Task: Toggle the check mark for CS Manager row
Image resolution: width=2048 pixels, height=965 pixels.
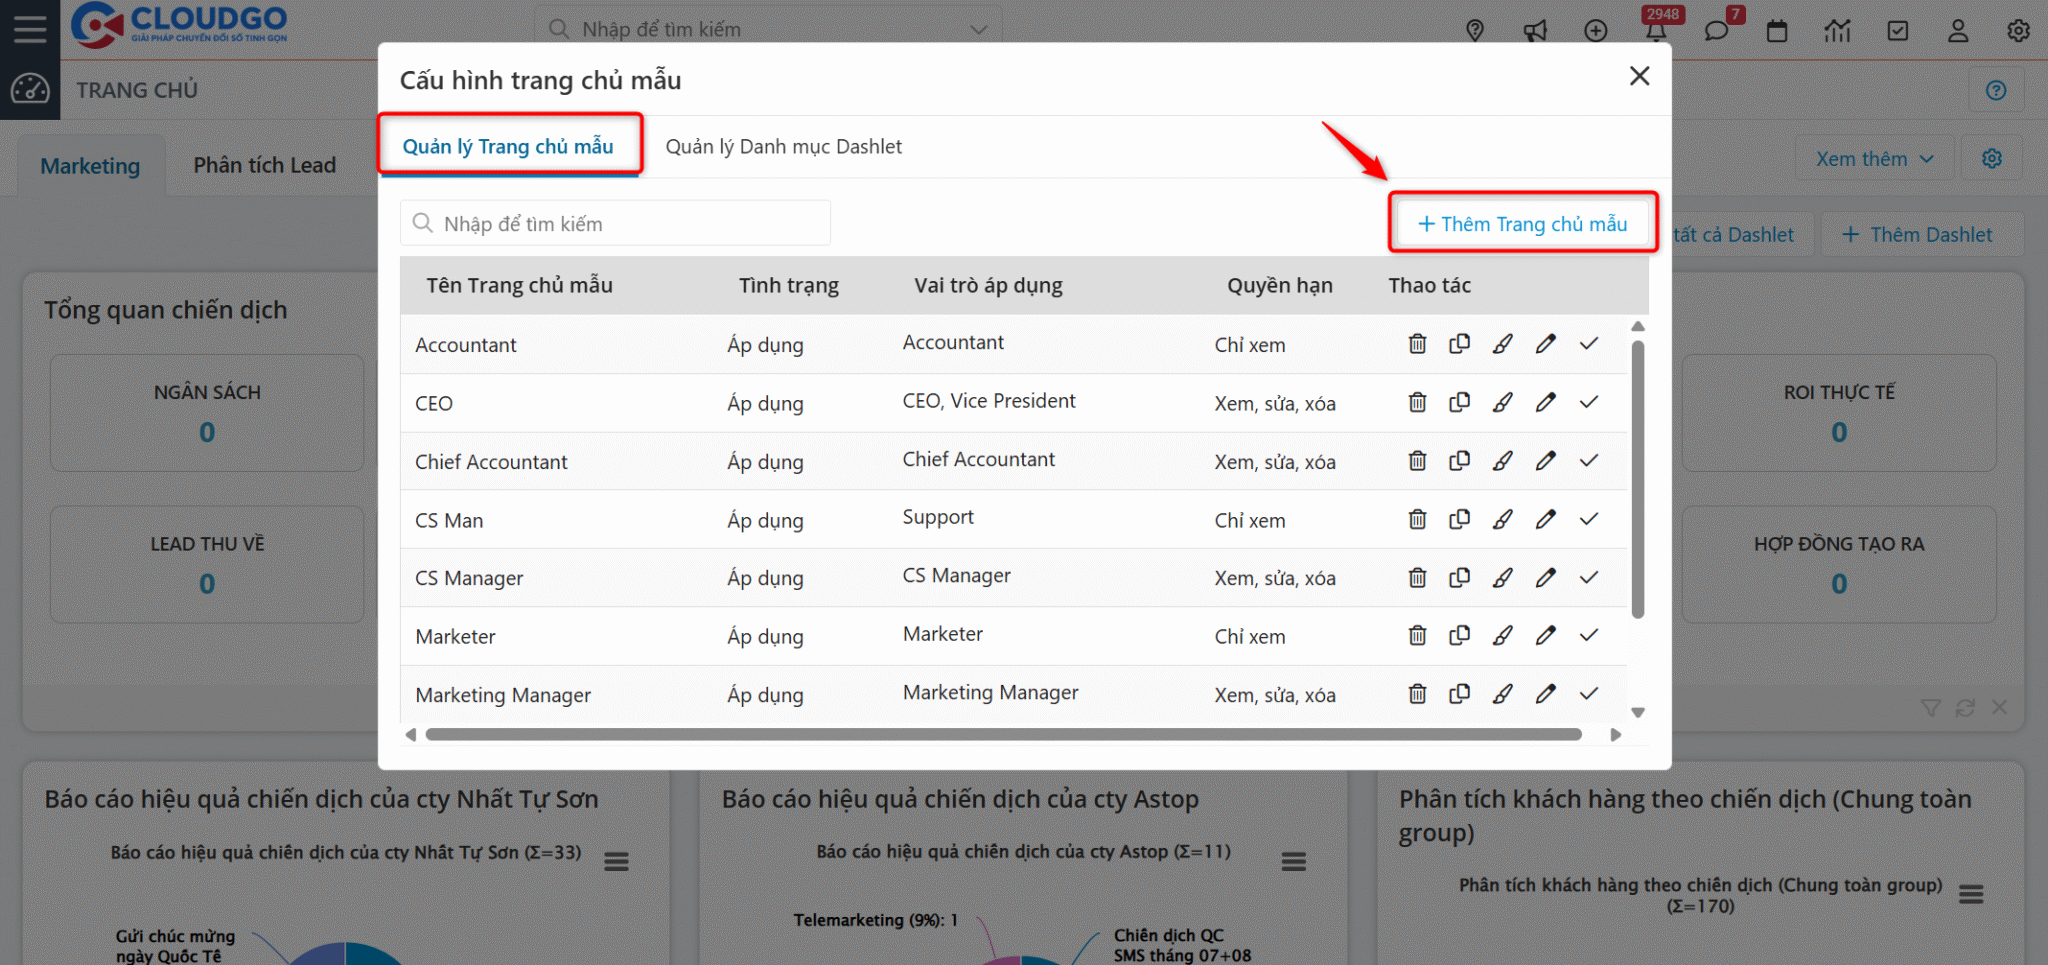Action: point(1588,577)
